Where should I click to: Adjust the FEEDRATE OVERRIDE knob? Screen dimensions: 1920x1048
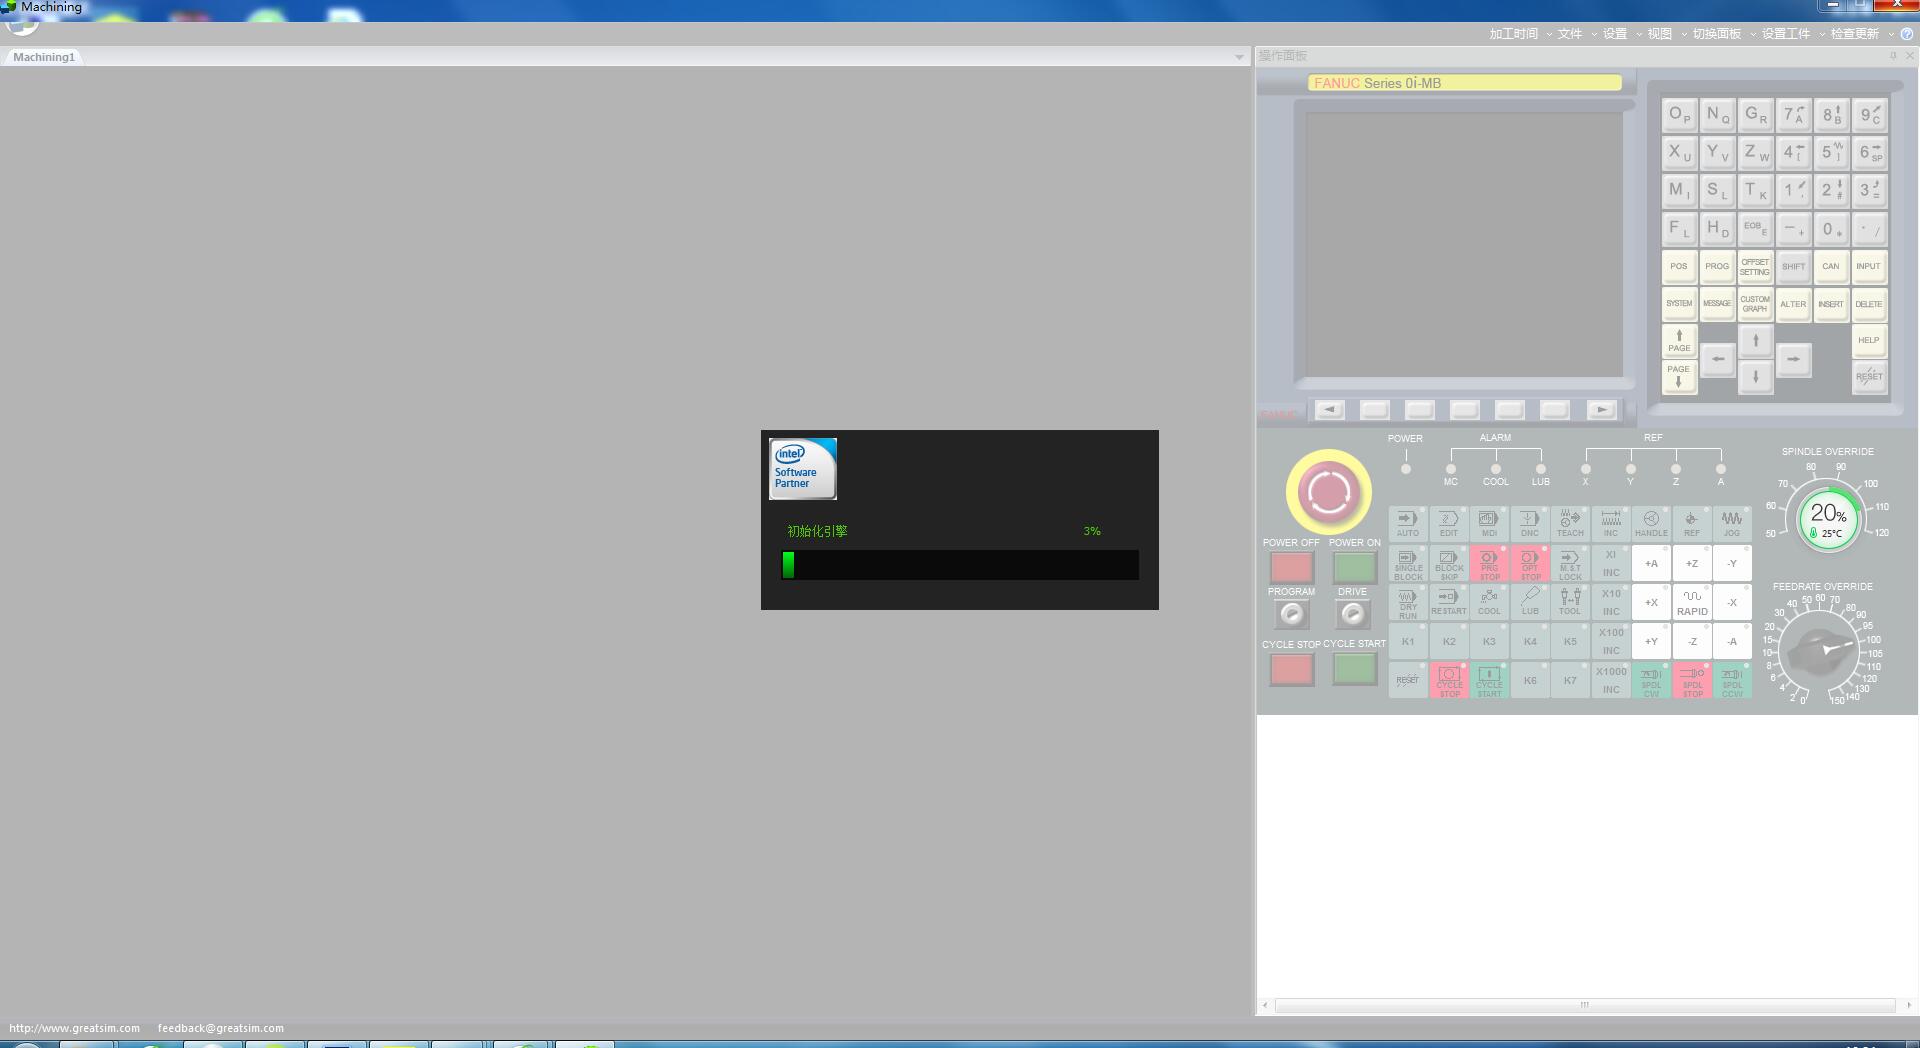tap(1820, 649)
